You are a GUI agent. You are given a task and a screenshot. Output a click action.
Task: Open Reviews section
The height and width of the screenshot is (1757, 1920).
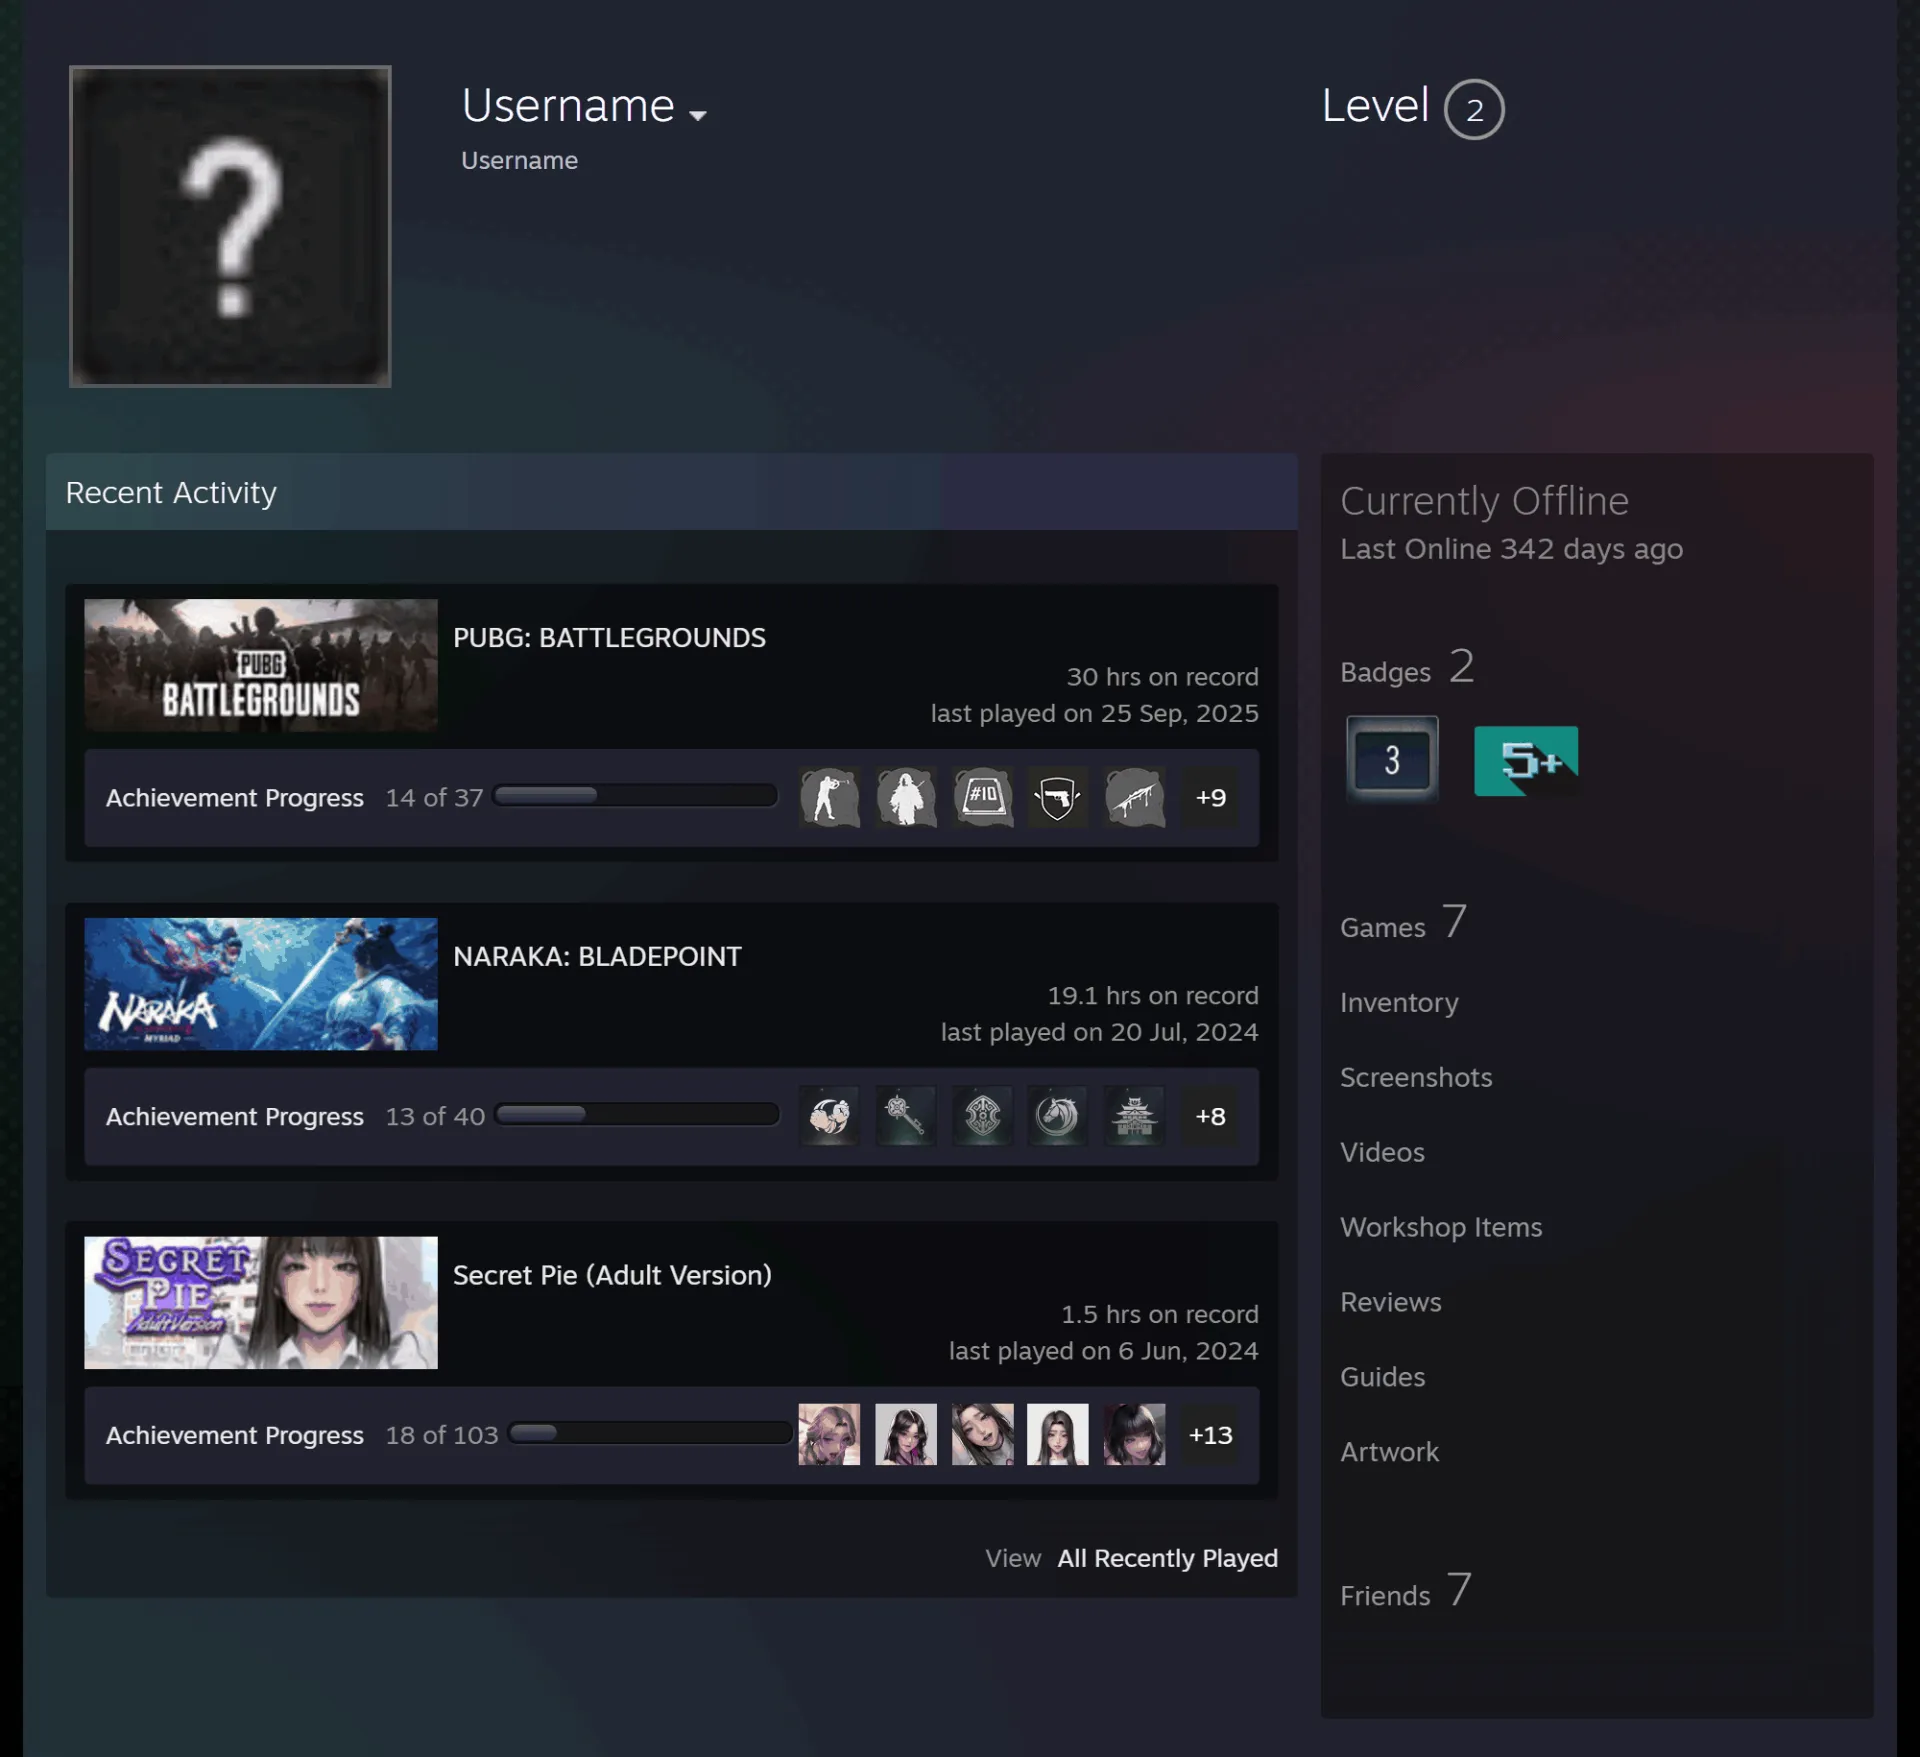1391,1302
